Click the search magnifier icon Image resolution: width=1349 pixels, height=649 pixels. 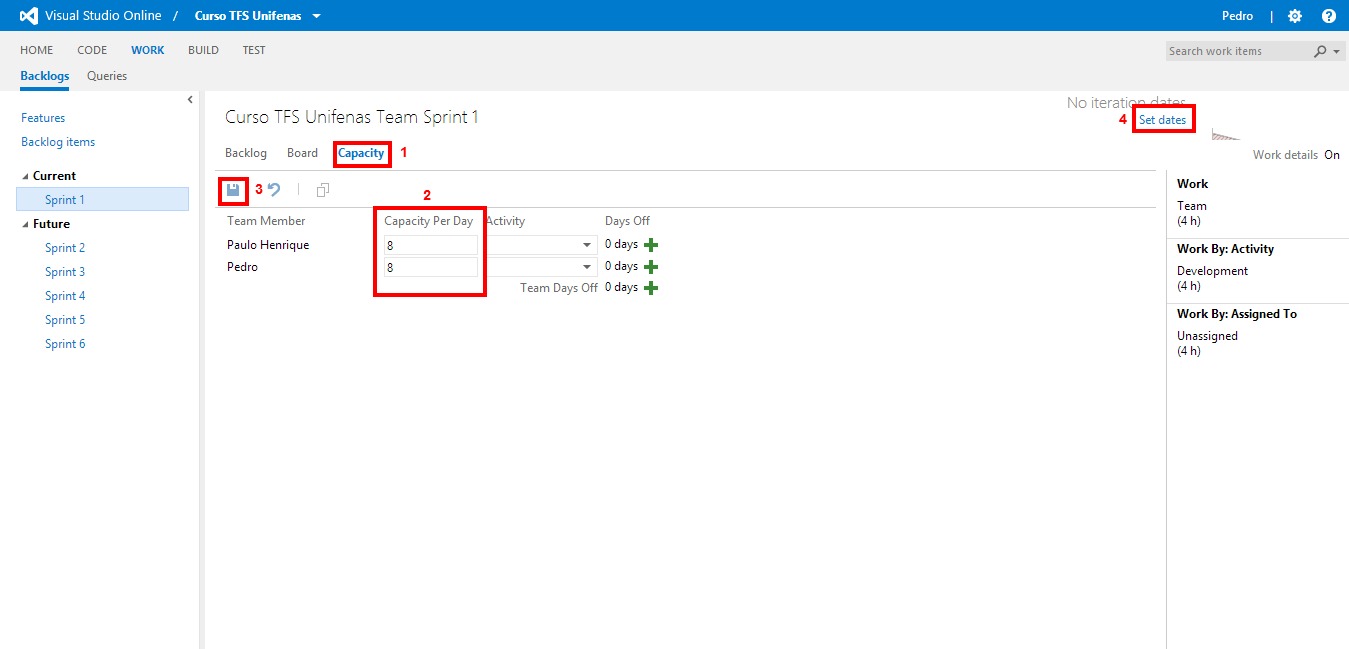coord(1320,51)
